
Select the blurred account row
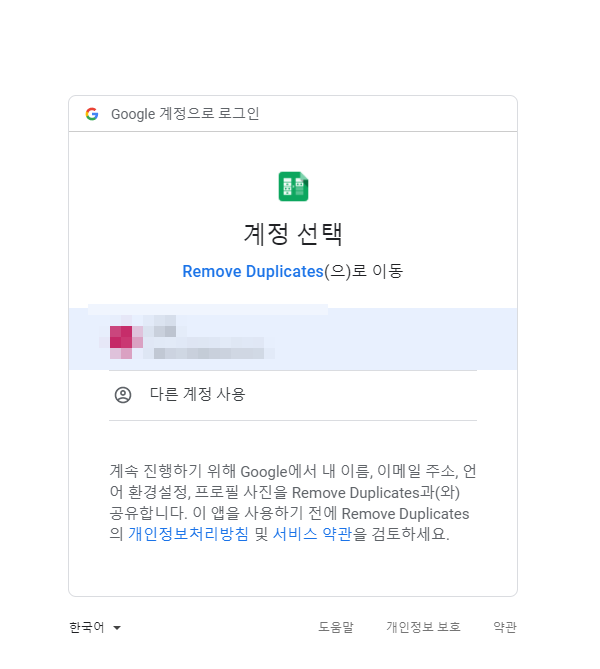(293, 339)
